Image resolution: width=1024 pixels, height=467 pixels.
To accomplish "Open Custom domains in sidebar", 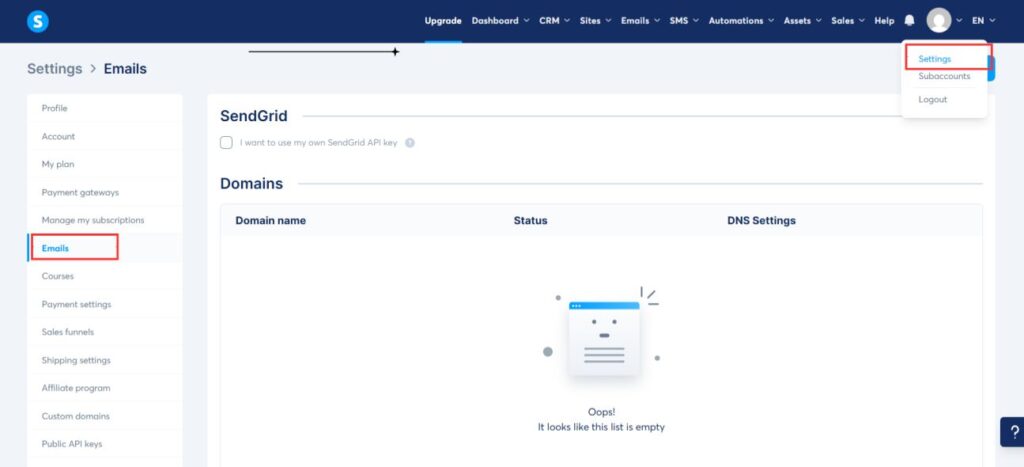I will click(75, 416).
